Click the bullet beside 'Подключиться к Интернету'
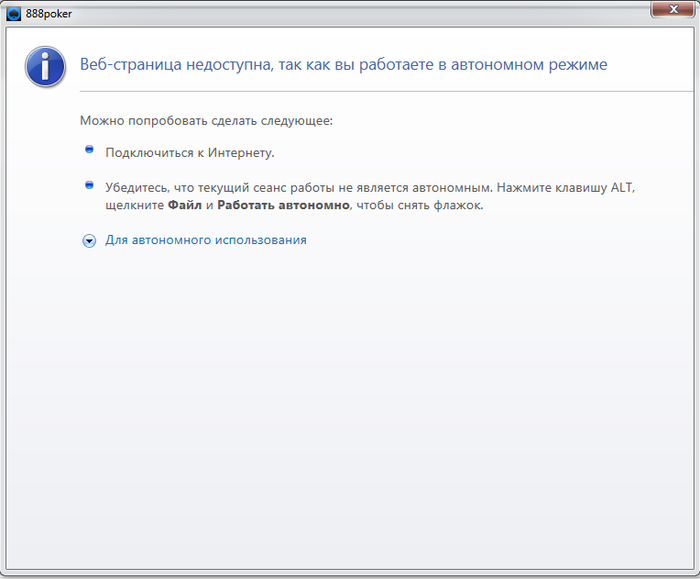 click(x=89, y=149)
